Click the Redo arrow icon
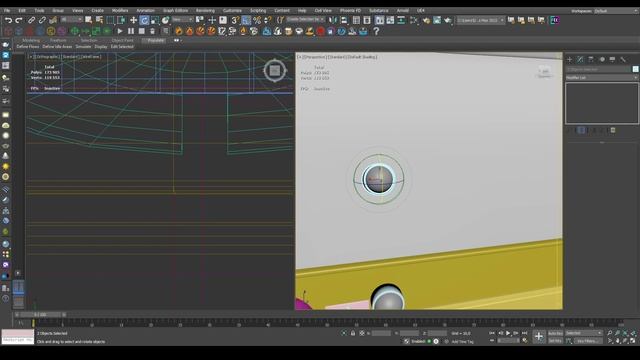The height and width of the screenshot is (360, 640). pos(19,20)
